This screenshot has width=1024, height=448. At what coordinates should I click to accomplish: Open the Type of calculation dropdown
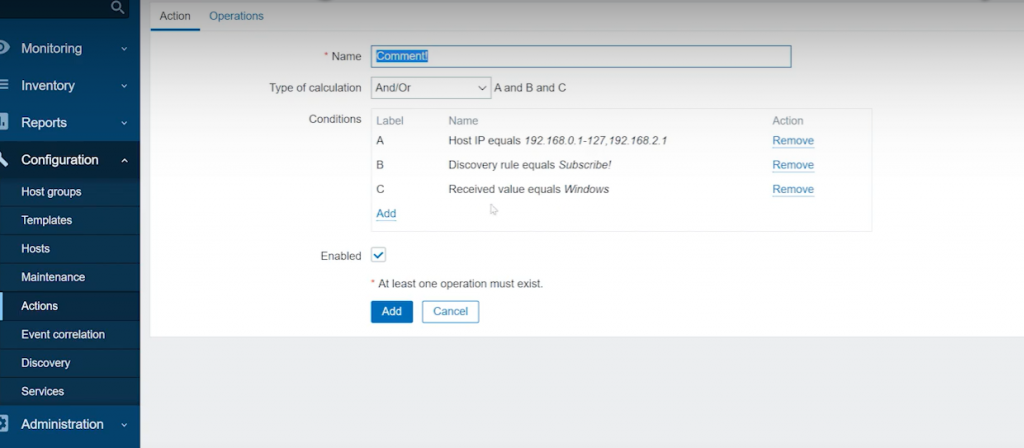430,88
